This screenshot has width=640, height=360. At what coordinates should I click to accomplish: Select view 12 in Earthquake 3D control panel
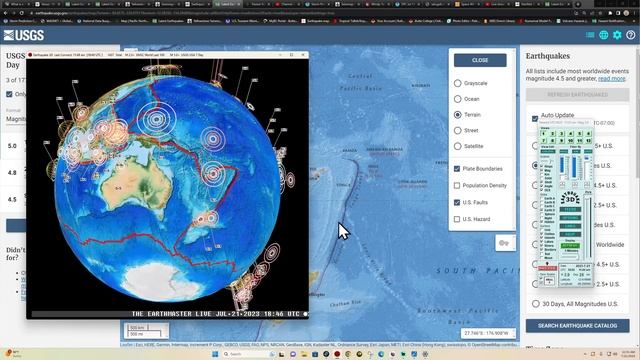588,140
